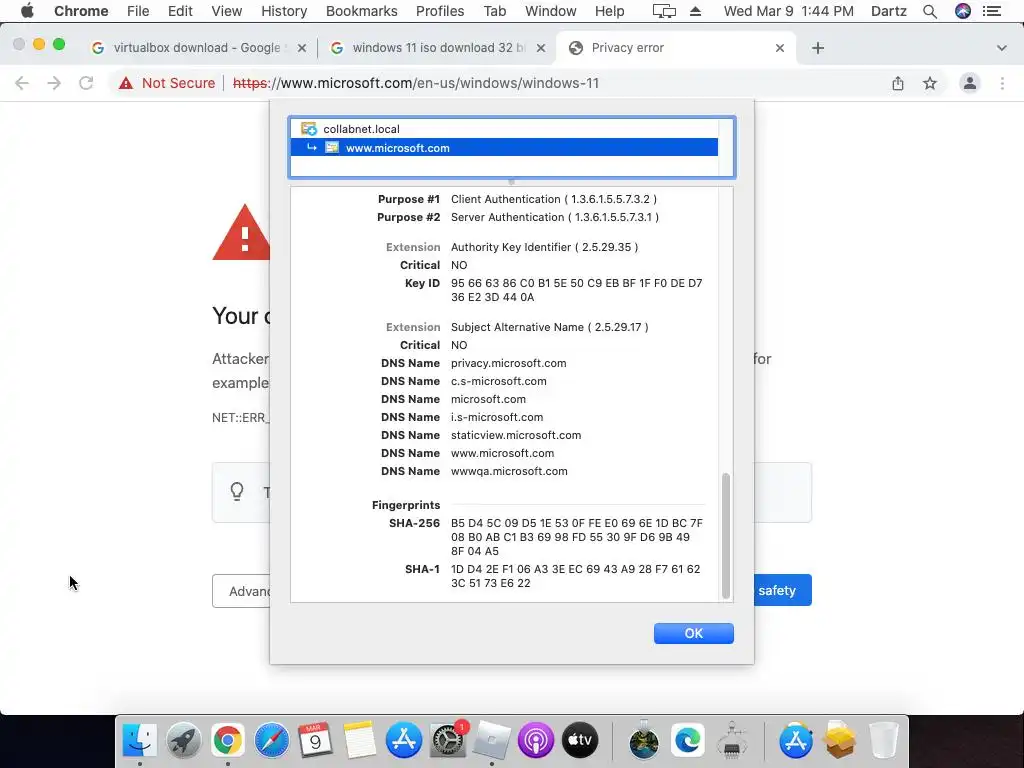
Task: Open Chrome's three-dot menu
Action: (x=1002, y=83)
